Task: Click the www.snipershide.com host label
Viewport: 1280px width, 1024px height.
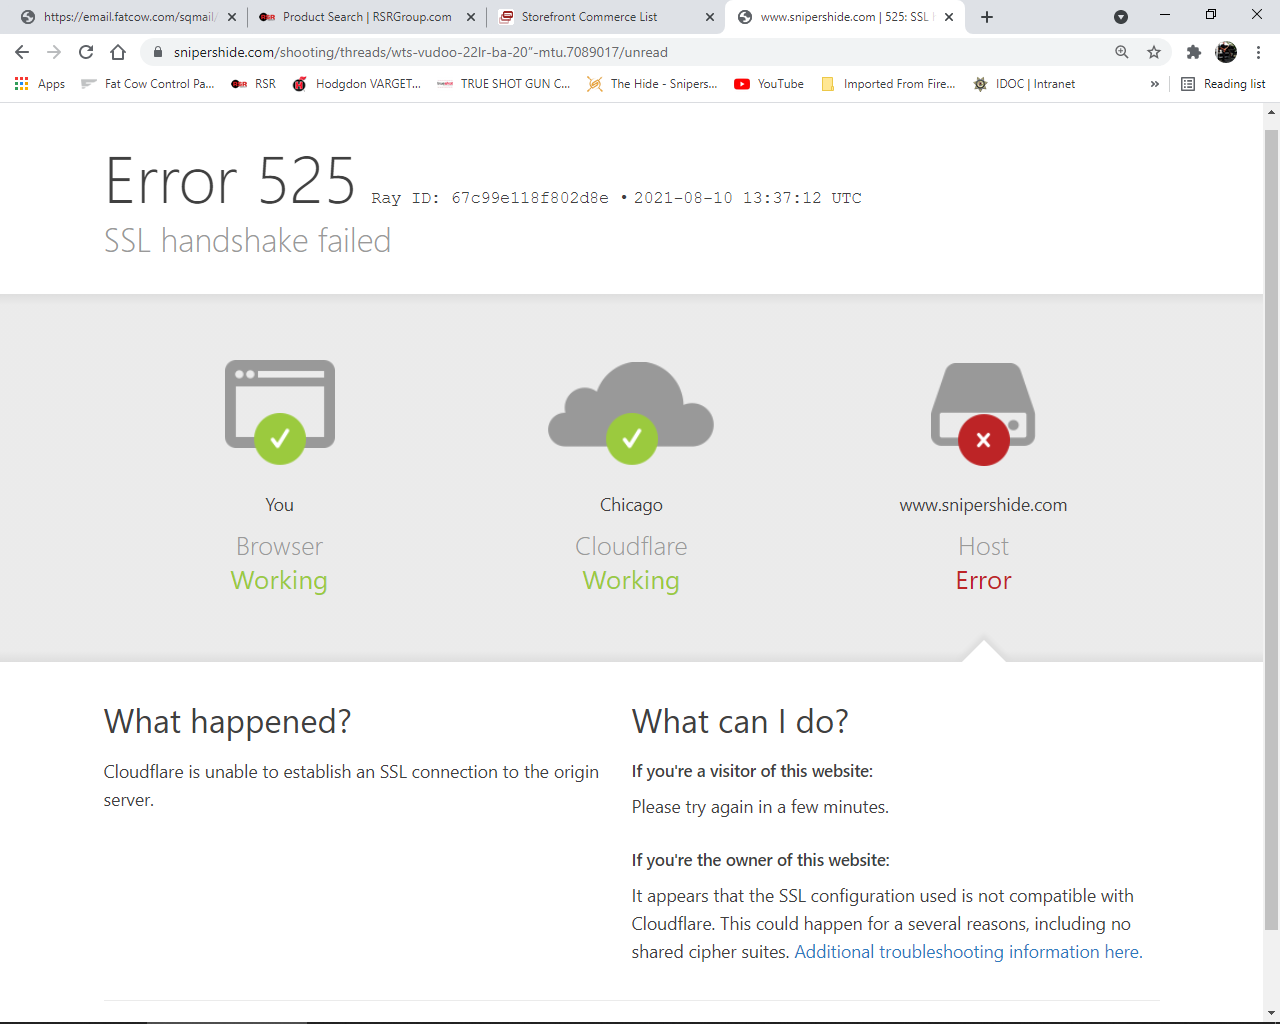Action: [983, 505]
